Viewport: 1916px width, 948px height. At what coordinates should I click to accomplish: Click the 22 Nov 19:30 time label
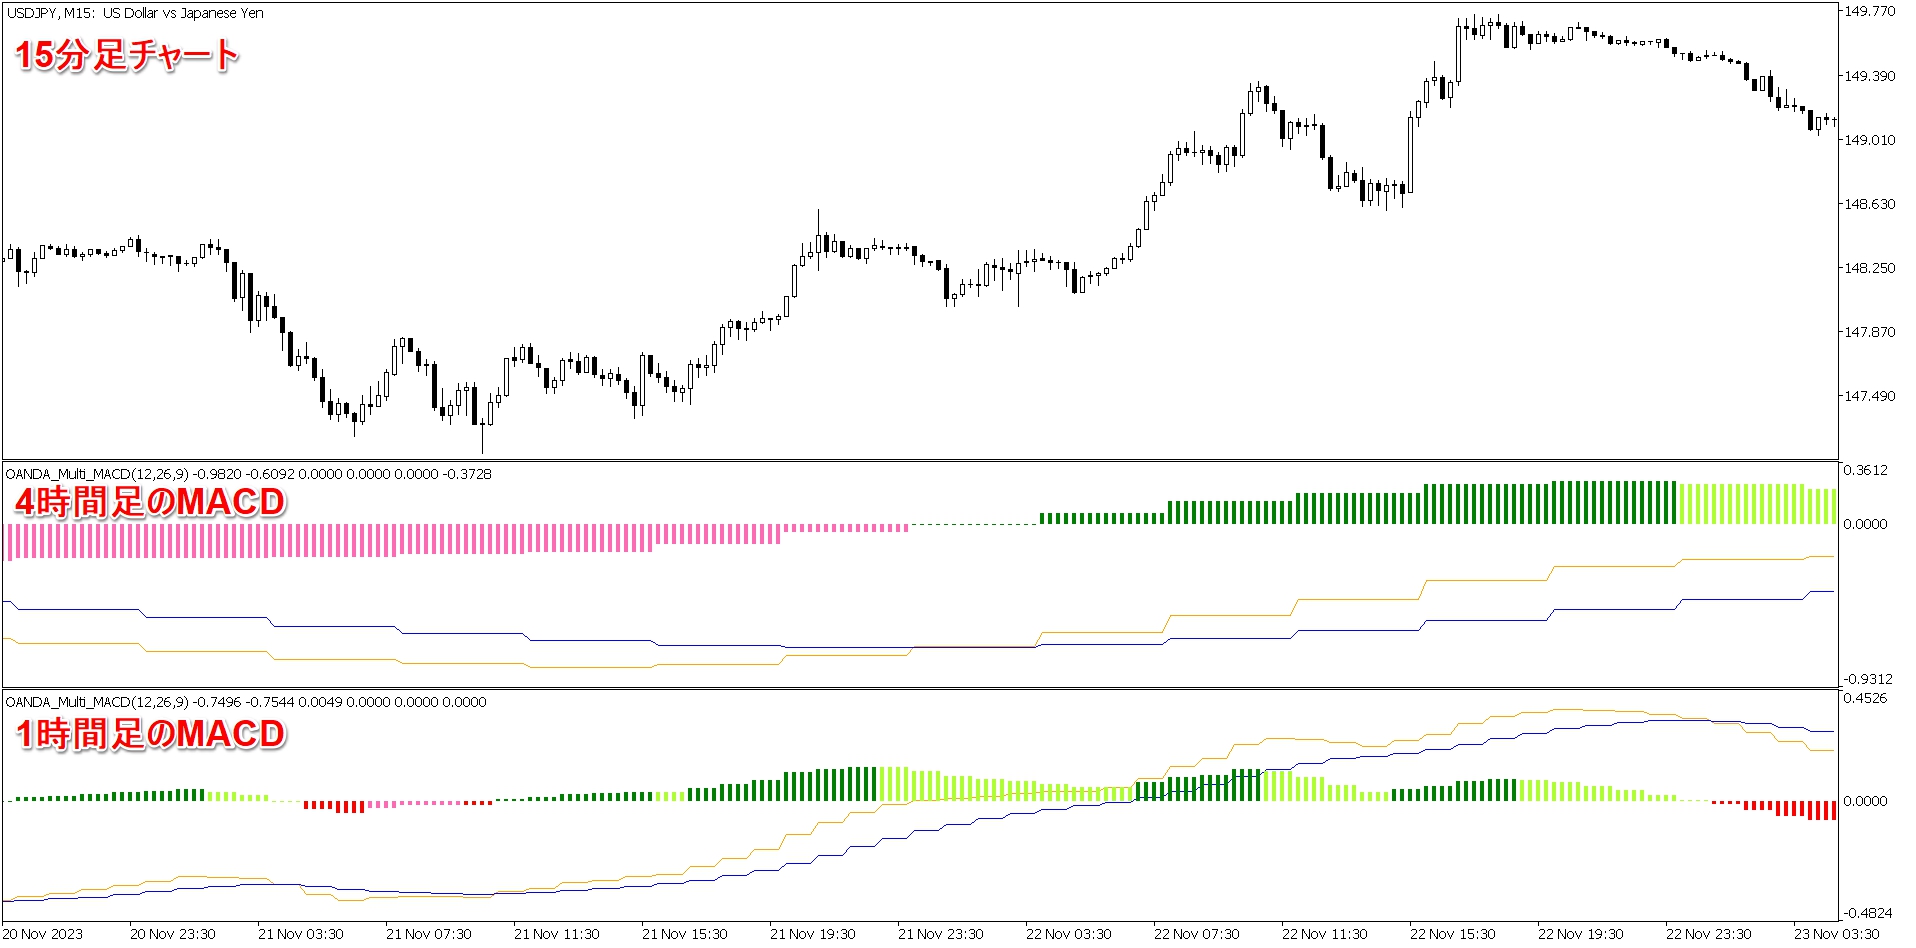1580,934
